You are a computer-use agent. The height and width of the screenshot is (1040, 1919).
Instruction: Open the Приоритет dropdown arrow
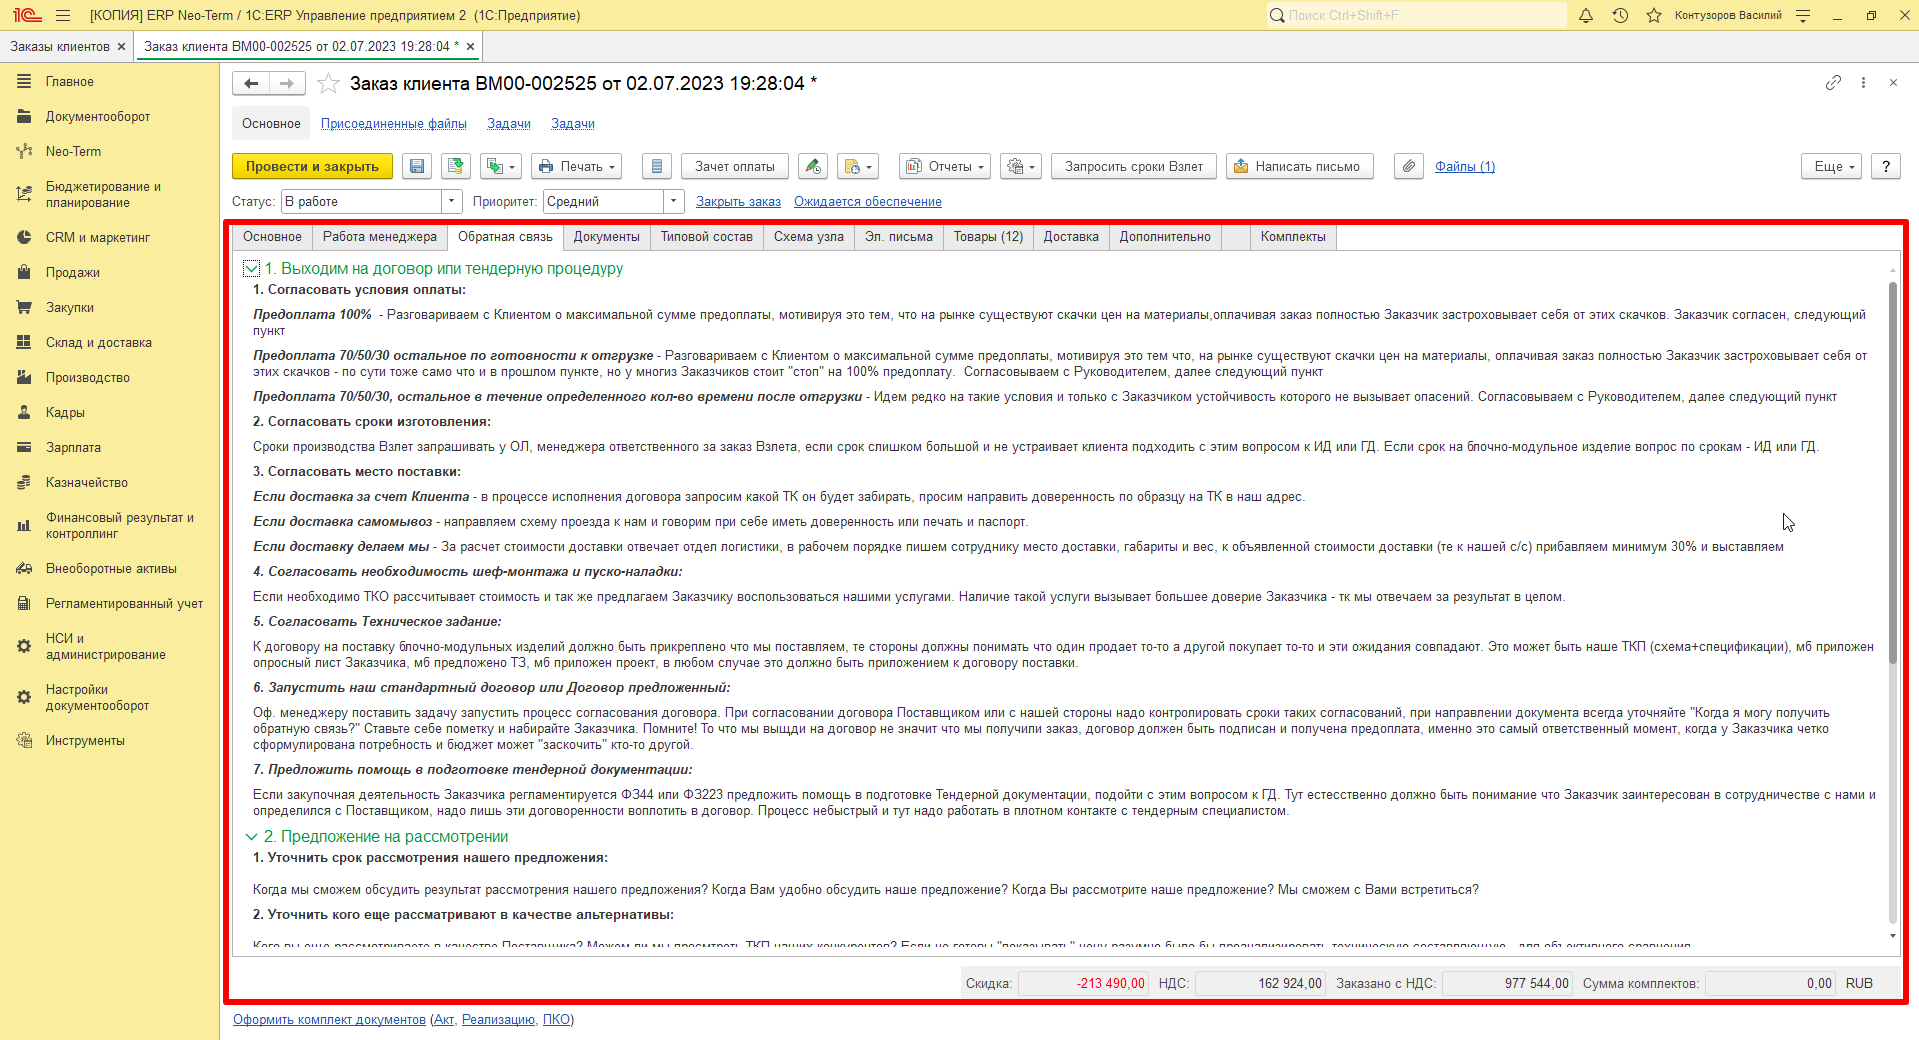[x=674, y=201]
